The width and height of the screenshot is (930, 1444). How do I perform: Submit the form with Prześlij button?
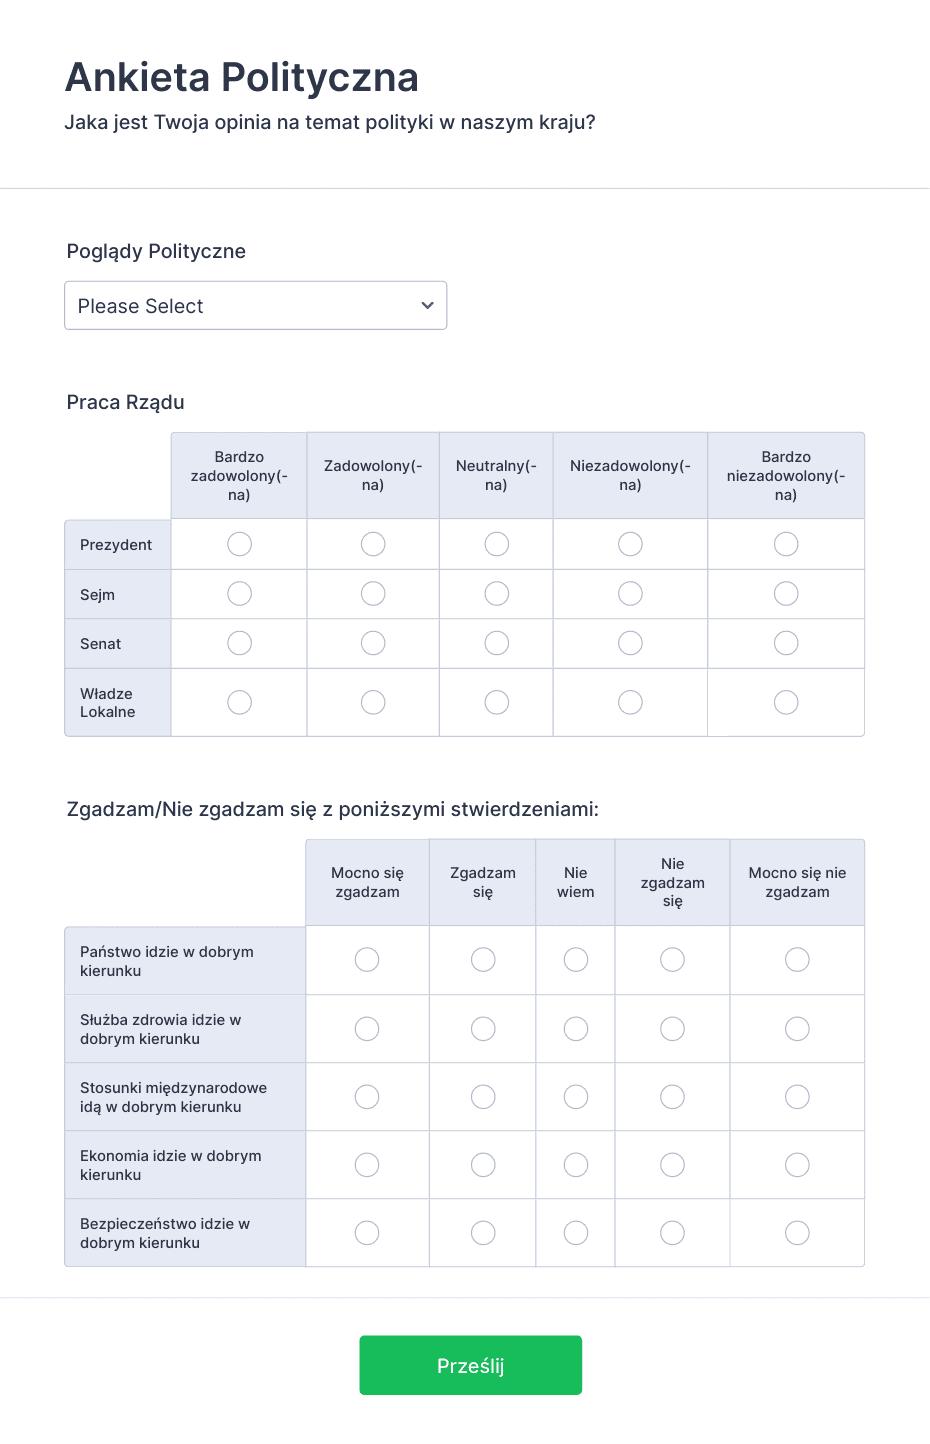click(x=471, y=1365)
